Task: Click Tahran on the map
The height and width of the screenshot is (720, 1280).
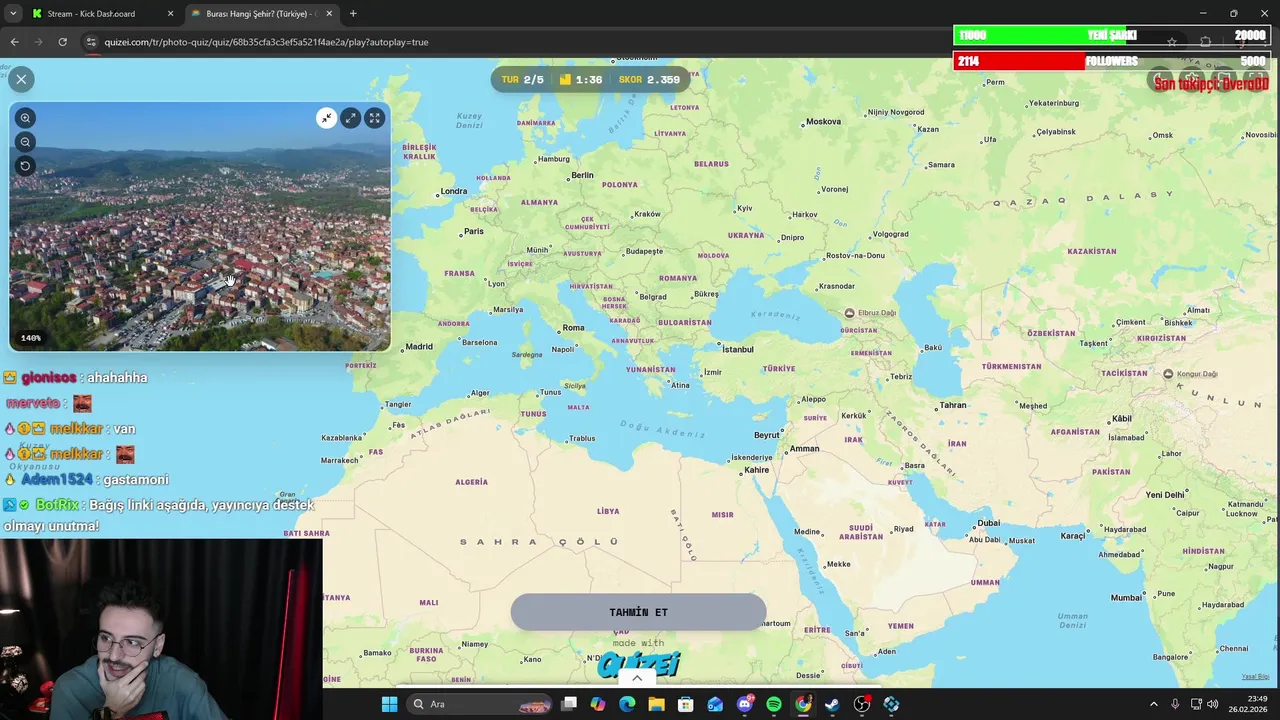Action: coord(951,405)
